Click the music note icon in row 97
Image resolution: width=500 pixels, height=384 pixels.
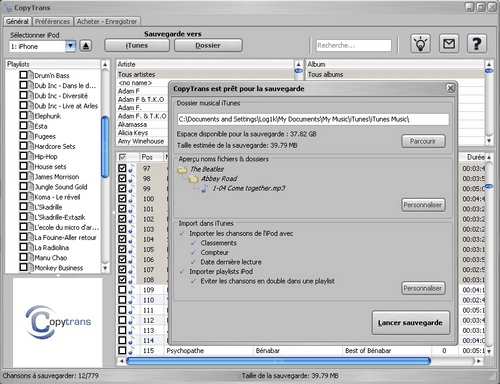click(131, 169)
